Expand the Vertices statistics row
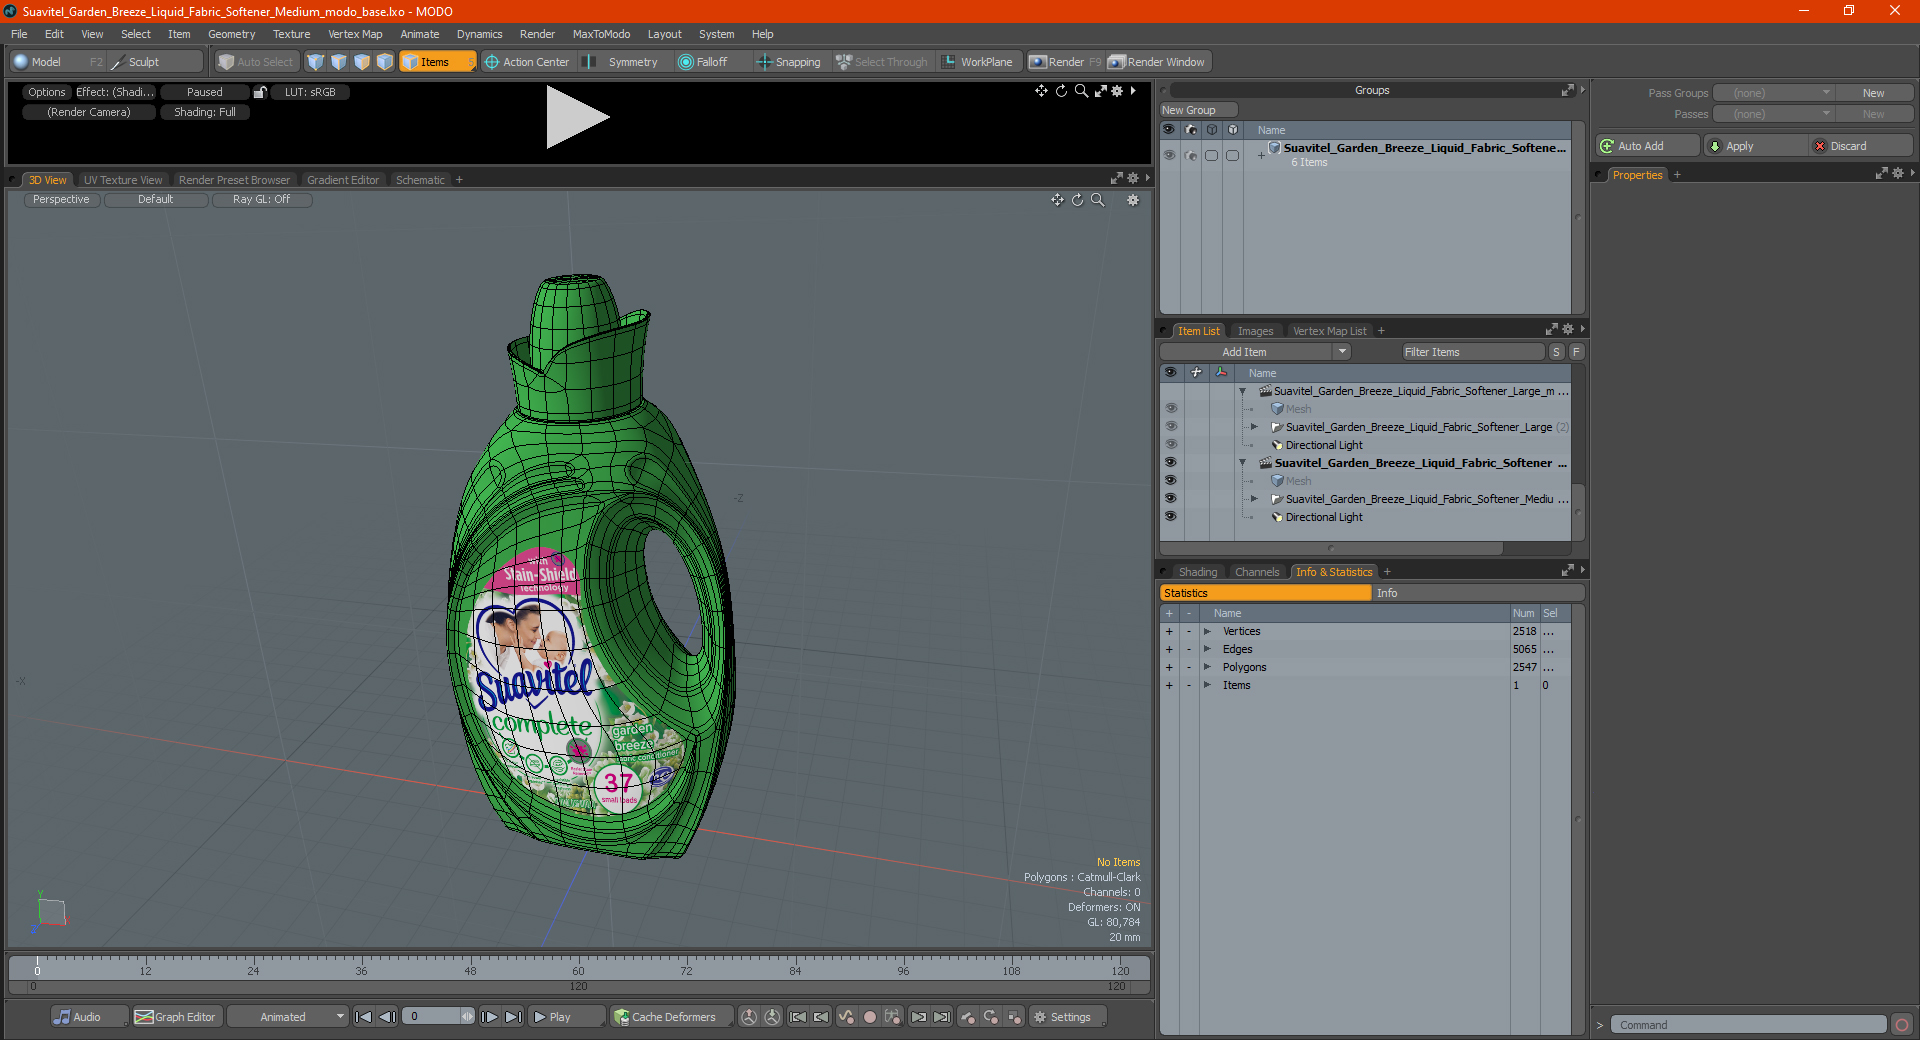 [x=1207, y=631]
